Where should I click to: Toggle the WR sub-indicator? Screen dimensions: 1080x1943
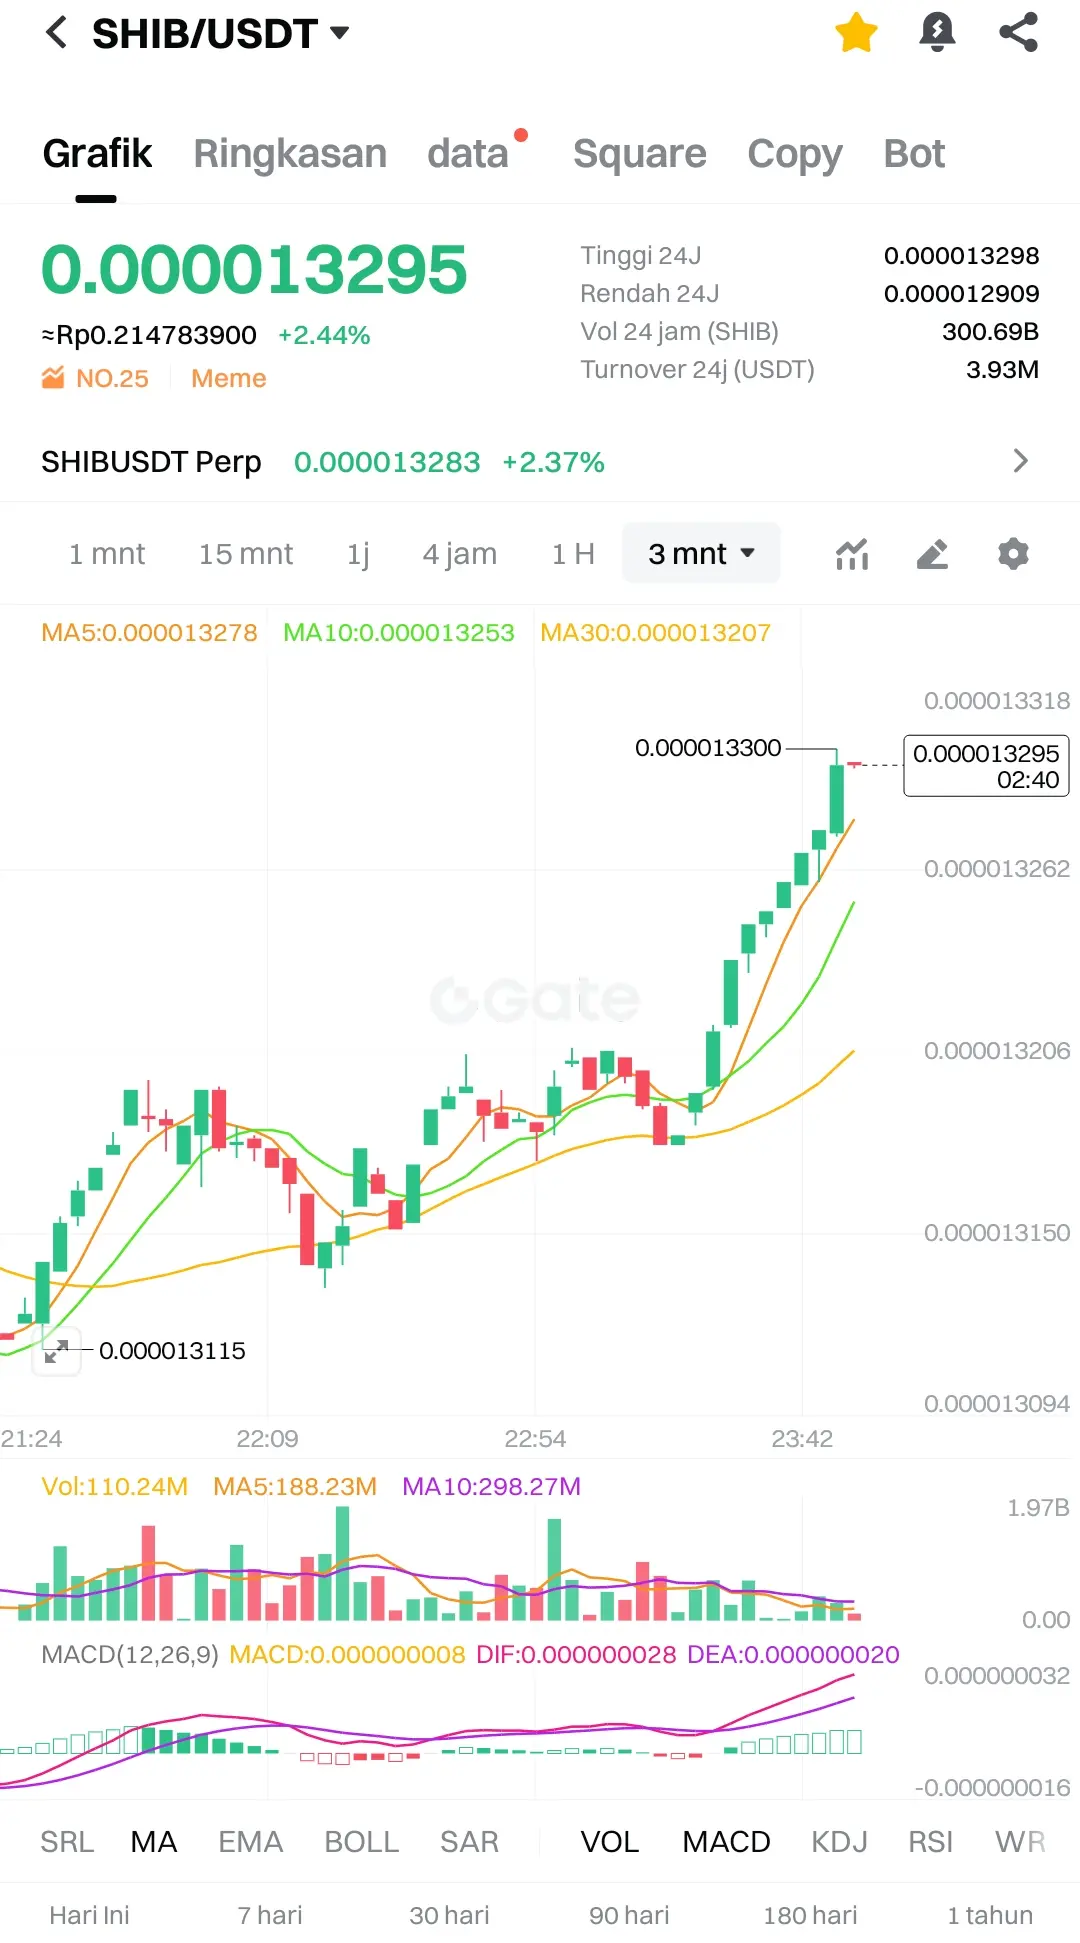coord(1020,1842)
